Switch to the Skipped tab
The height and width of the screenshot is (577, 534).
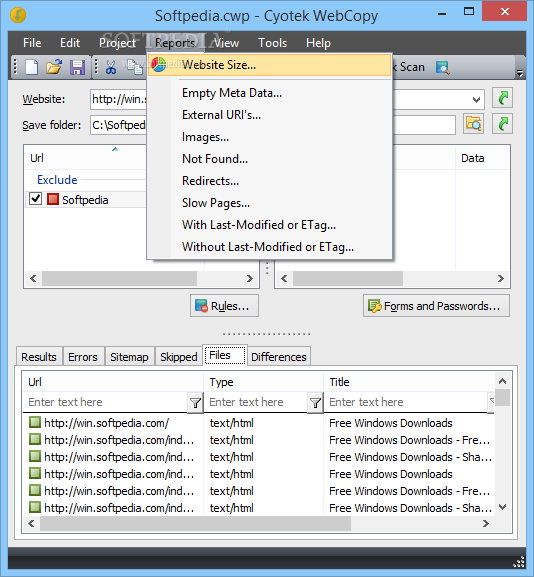tap(179, 357)
